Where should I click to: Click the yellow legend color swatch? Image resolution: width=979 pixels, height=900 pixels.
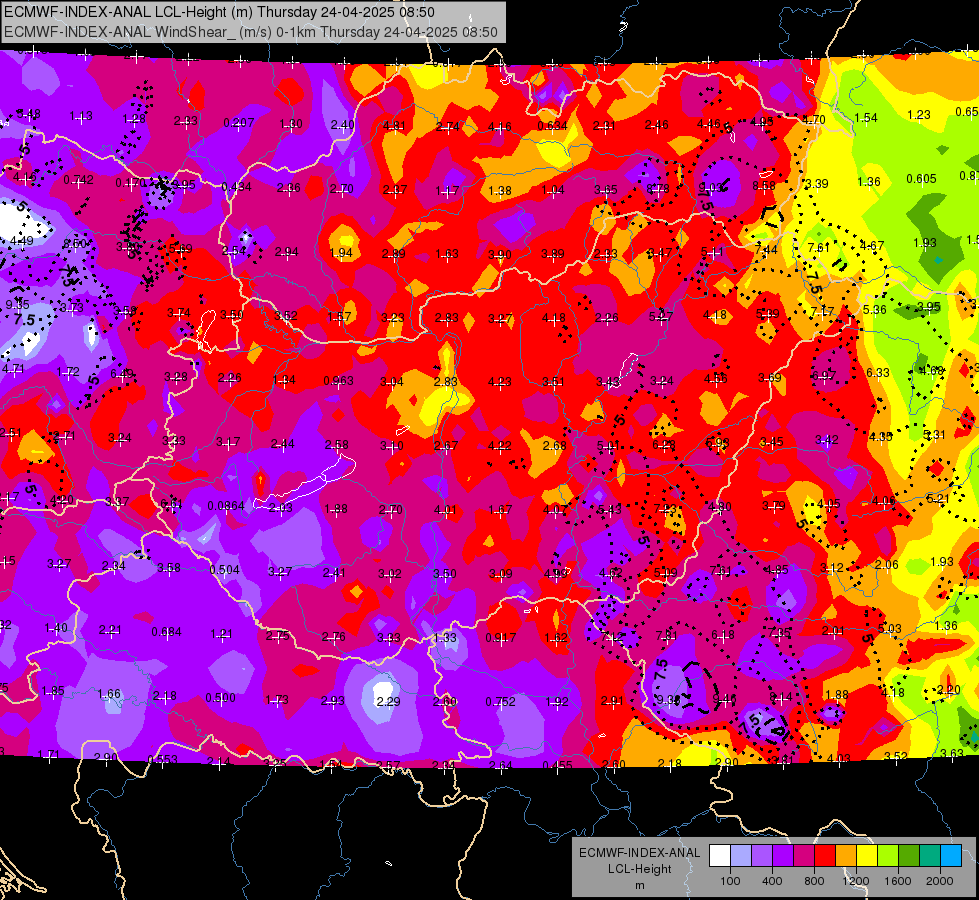tap(867, 856)
